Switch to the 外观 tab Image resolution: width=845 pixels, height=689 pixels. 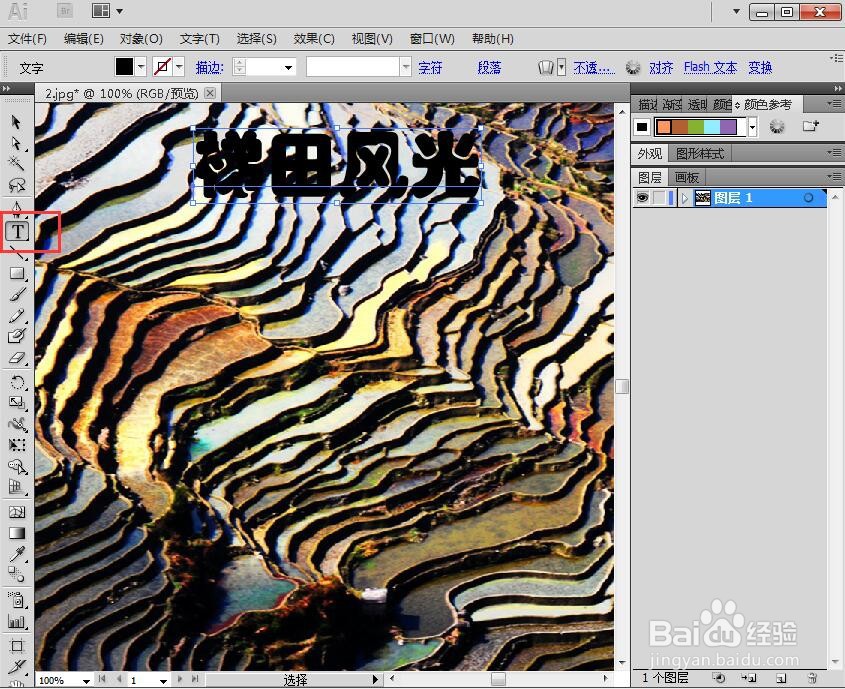coord(649,154)
